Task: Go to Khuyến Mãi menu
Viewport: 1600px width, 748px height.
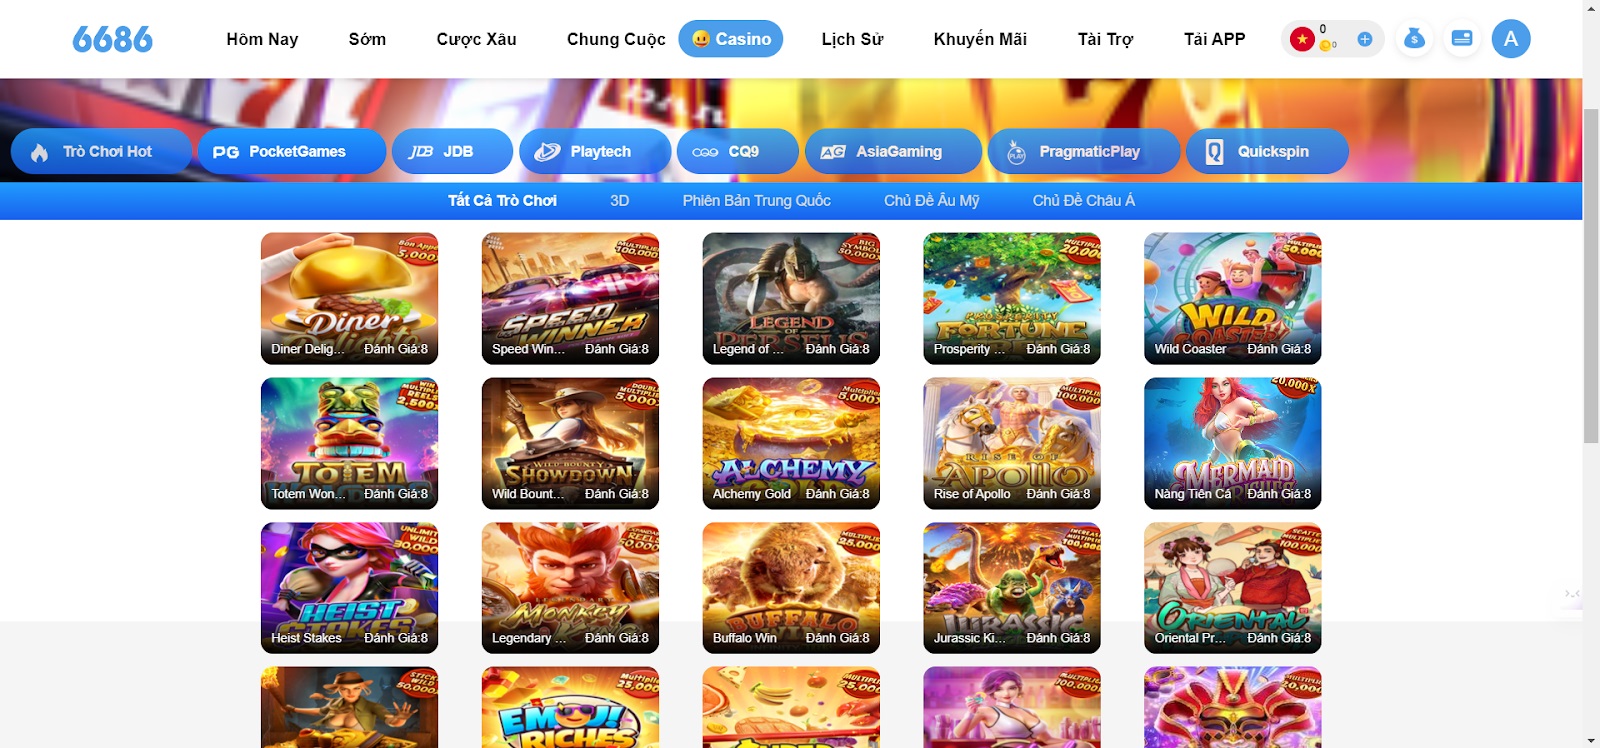Action: click(x=980, y=39)
